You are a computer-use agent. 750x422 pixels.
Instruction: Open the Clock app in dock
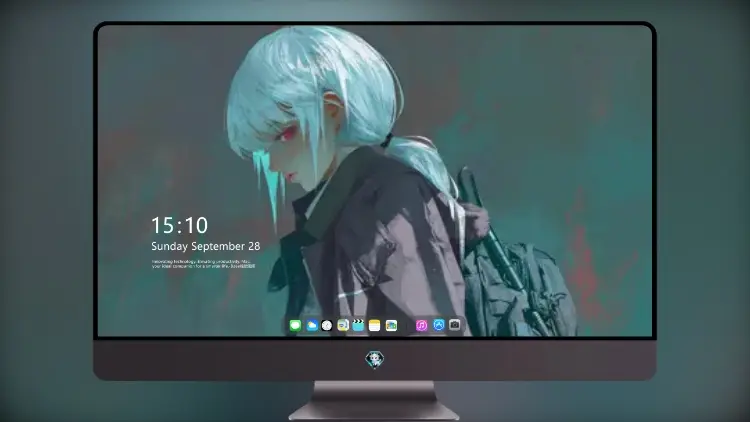point(327,326)
